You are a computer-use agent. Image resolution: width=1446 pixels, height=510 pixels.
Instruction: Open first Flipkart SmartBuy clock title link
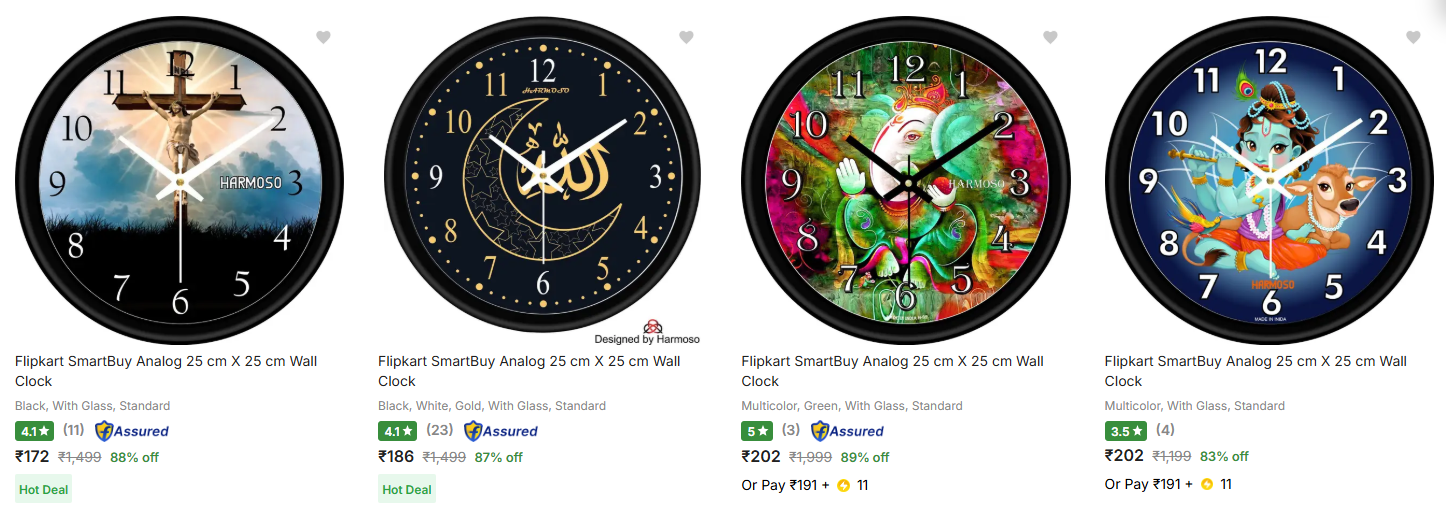click(166, 371)
